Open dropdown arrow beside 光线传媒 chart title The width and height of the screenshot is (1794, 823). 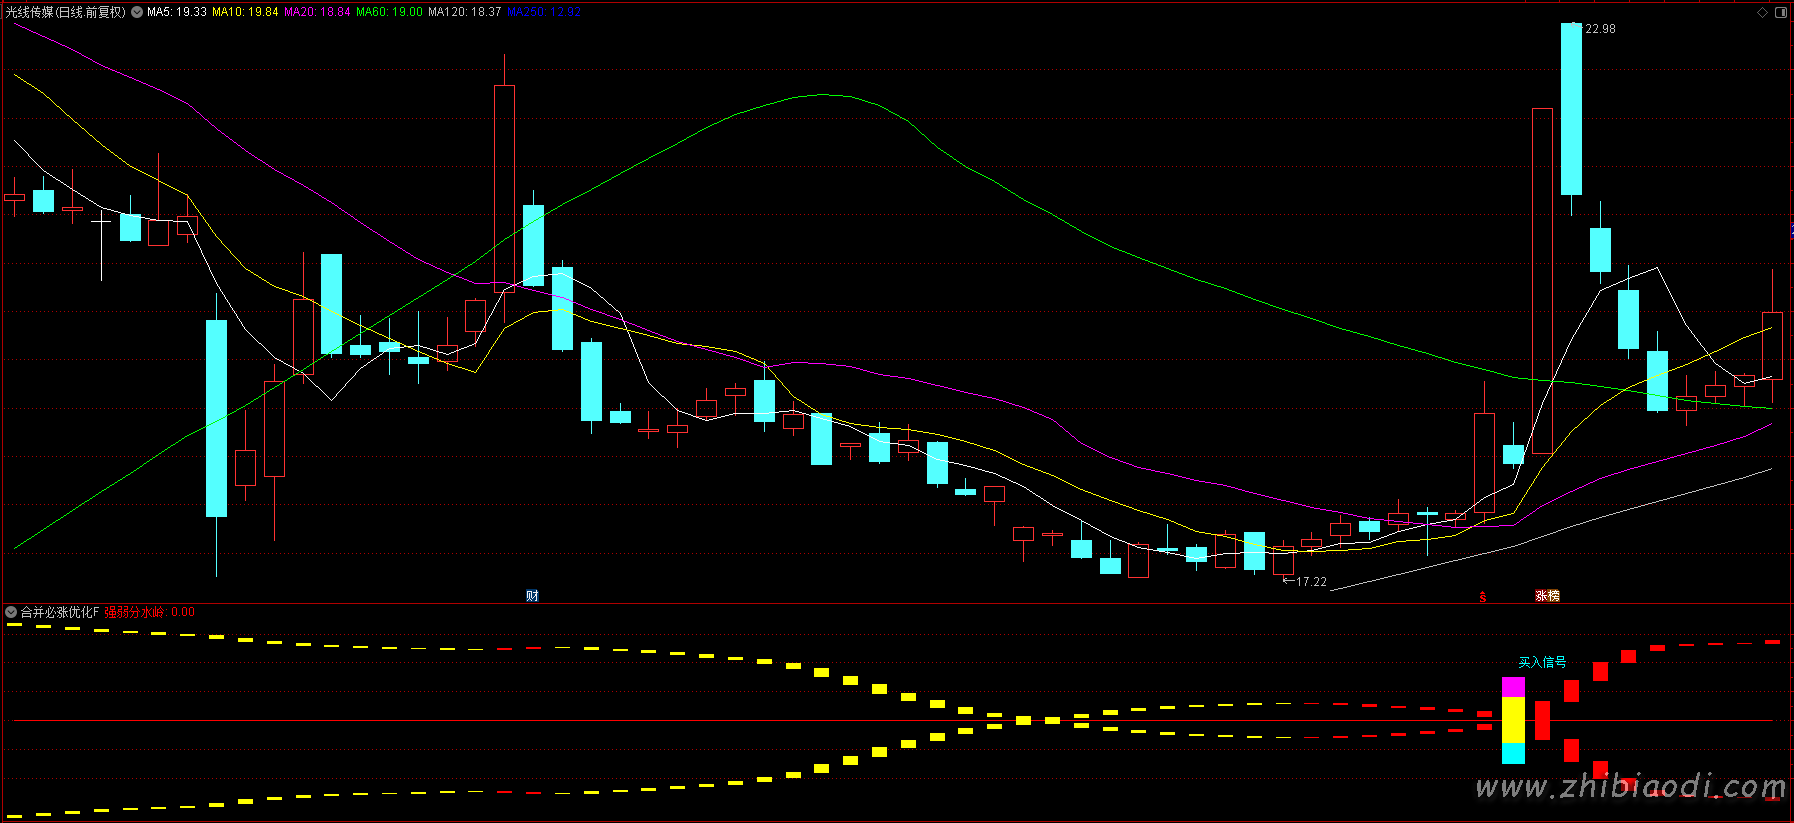point(137,12)
